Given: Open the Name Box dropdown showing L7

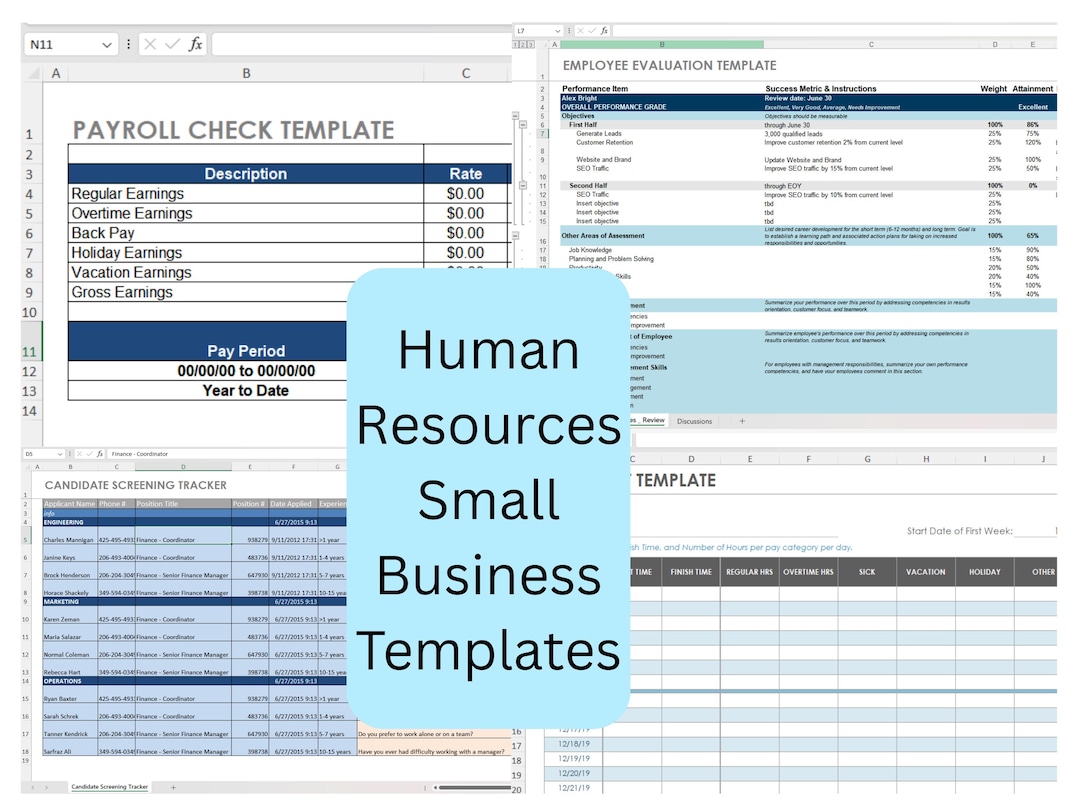Looking at the screenshot, I should (x=557, y=30).
